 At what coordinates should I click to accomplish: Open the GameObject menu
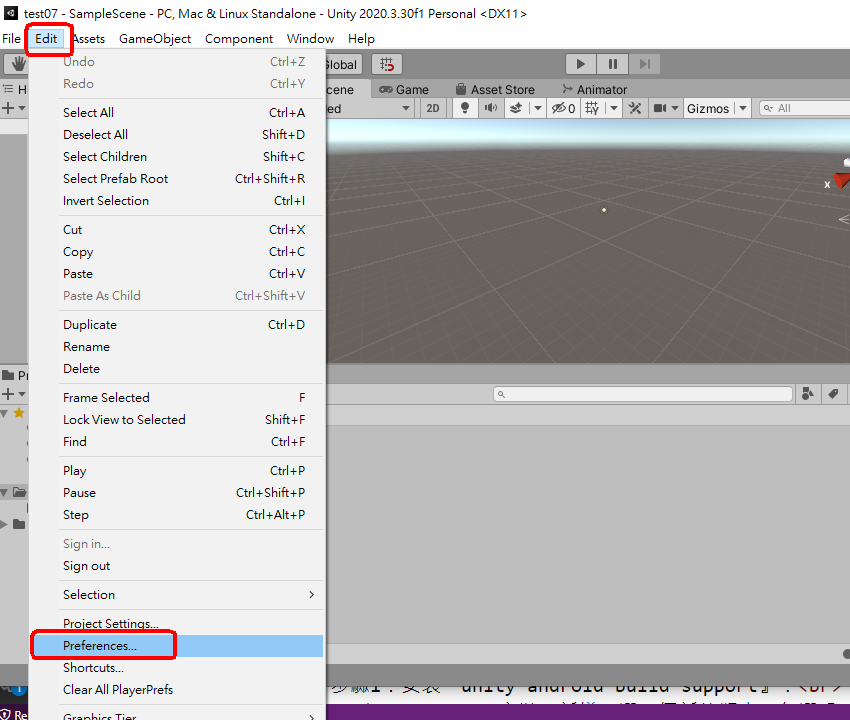tap(155, 38)
